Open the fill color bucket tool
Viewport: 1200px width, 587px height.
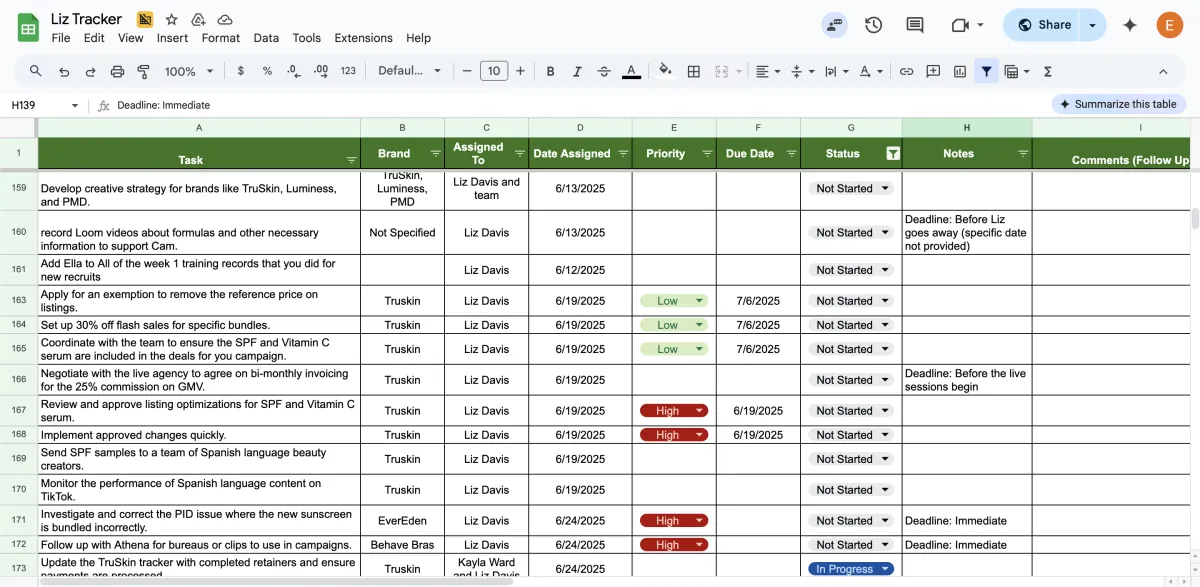665,71
